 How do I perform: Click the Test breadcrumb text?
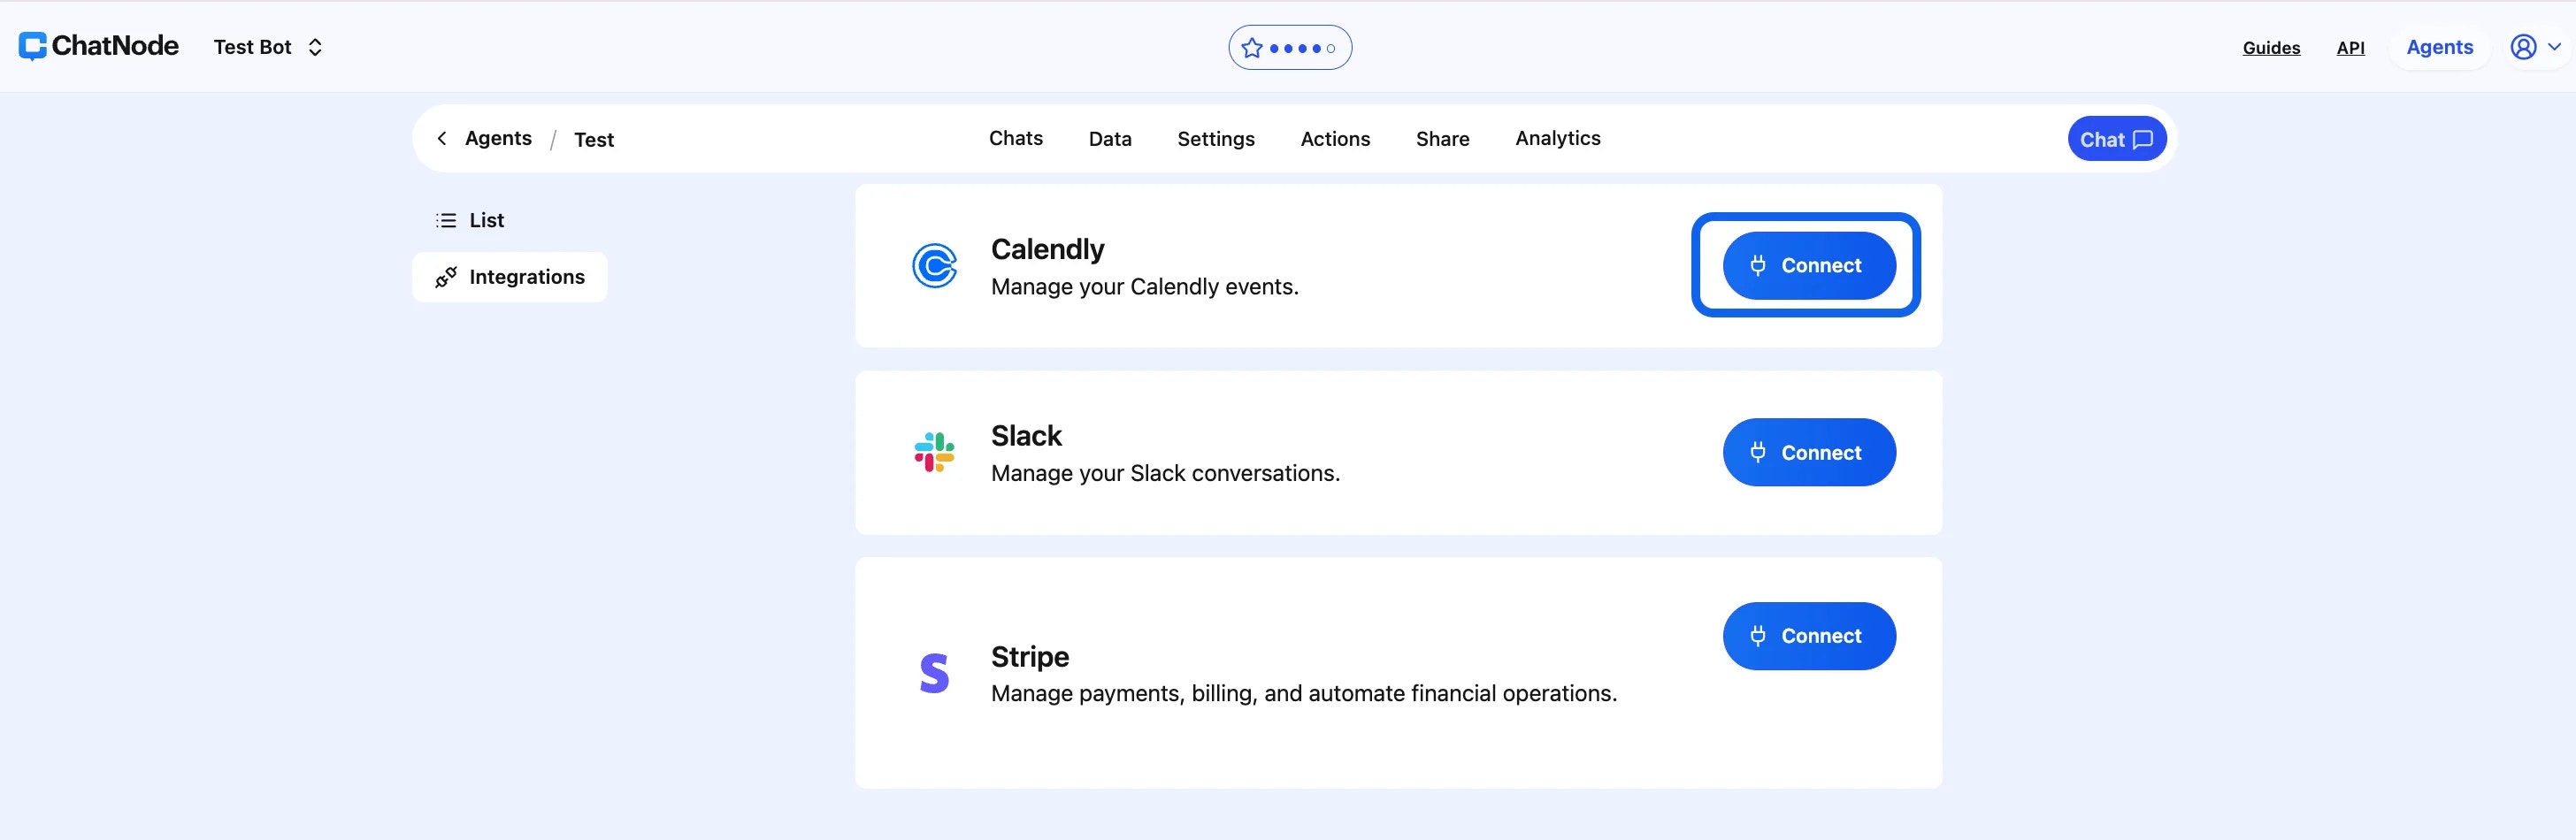tap(594, 139)
